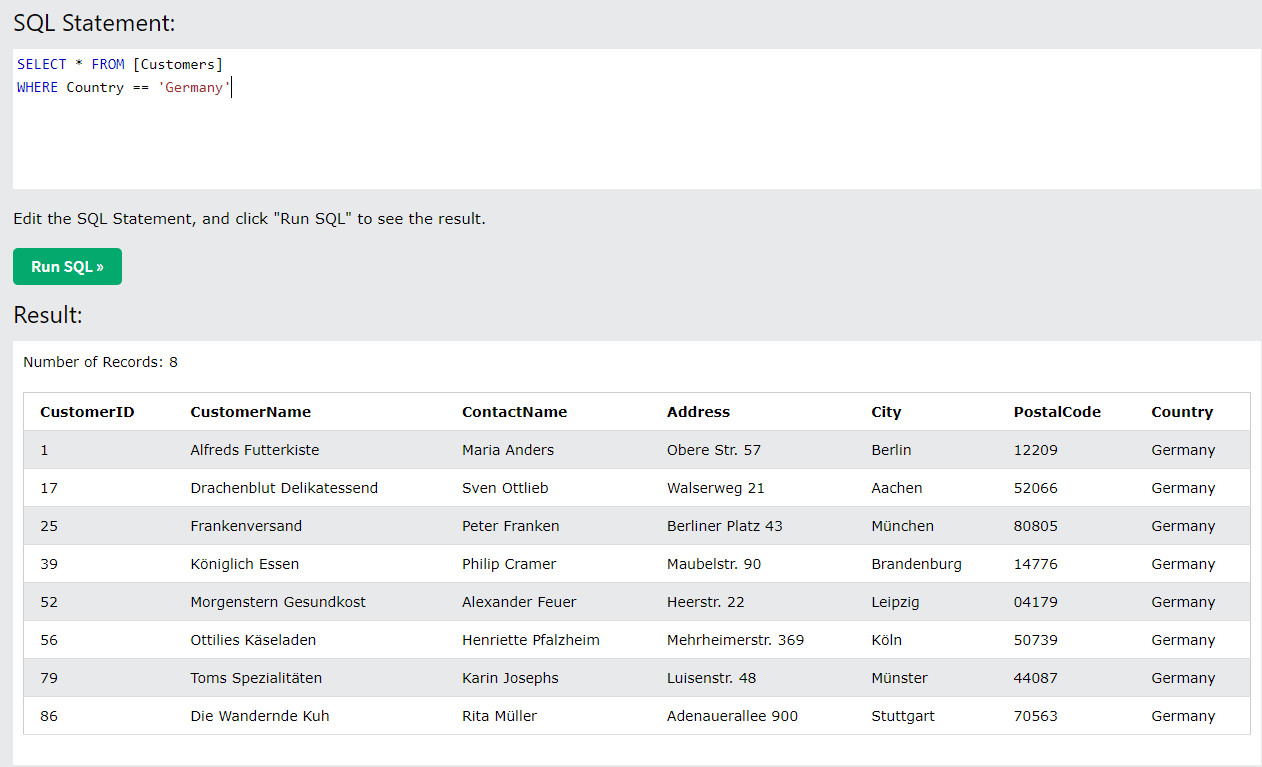Click CustomerID value 39
Screen dimensions: 1262x767
pyautogui.click(x=49, y=564)
